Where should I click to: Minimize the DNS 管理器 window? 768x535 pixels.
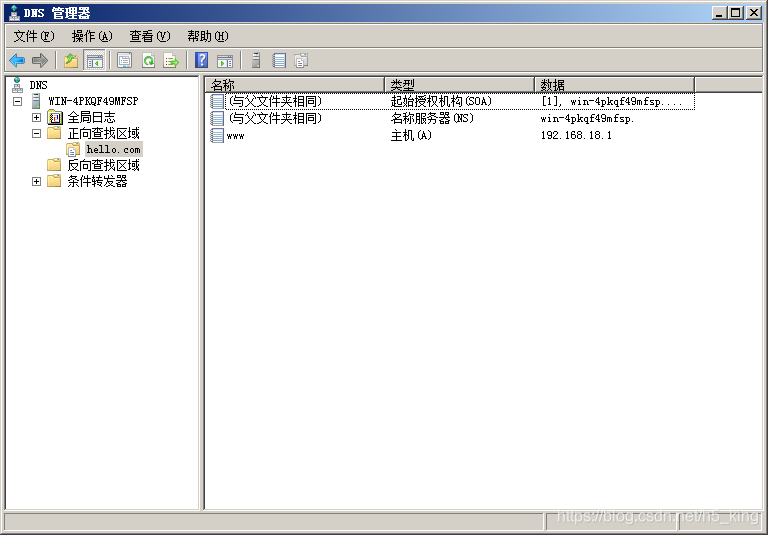(719, 13)
